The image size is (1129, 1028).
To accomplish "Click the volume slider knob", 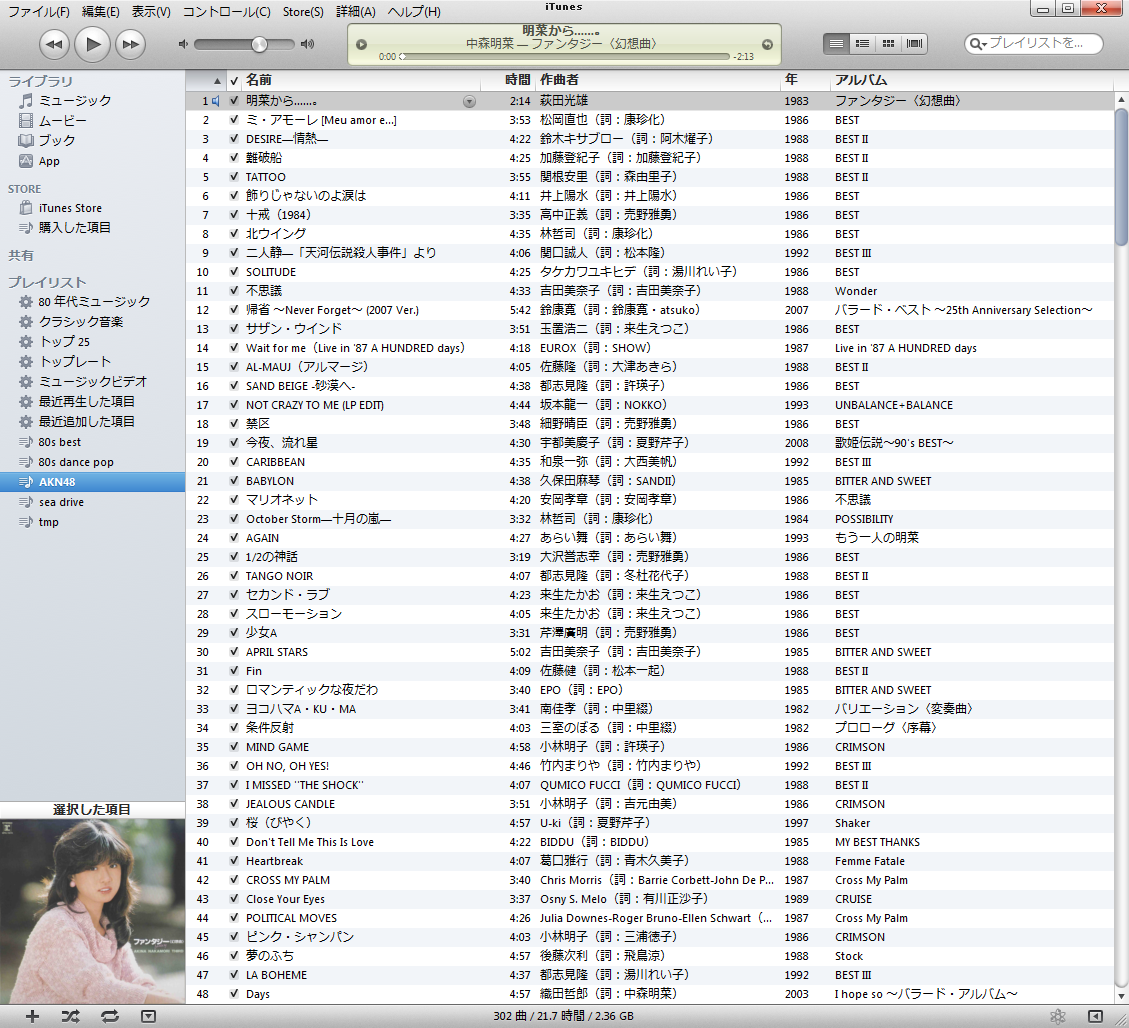I will 259,44.
